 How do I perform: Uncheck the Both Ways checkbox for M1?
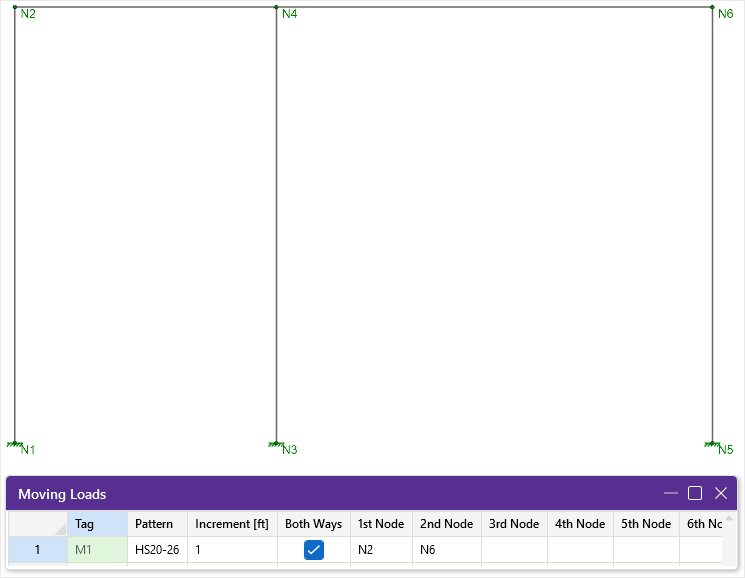[x=314, y=550]
